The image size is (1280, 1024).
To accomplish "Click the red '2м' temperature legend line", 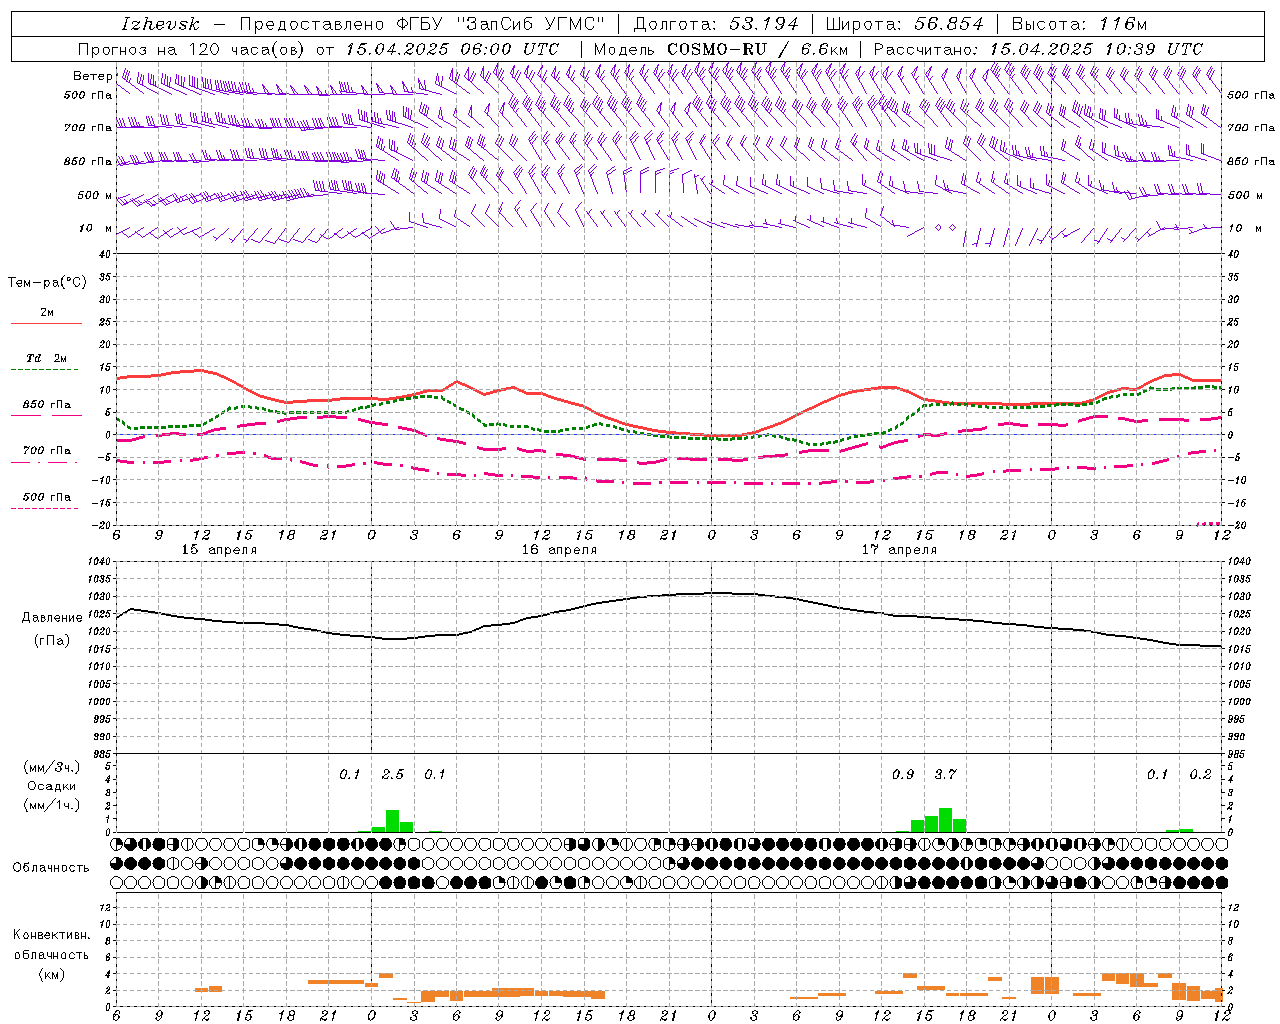I will click(x=46, y=323).
